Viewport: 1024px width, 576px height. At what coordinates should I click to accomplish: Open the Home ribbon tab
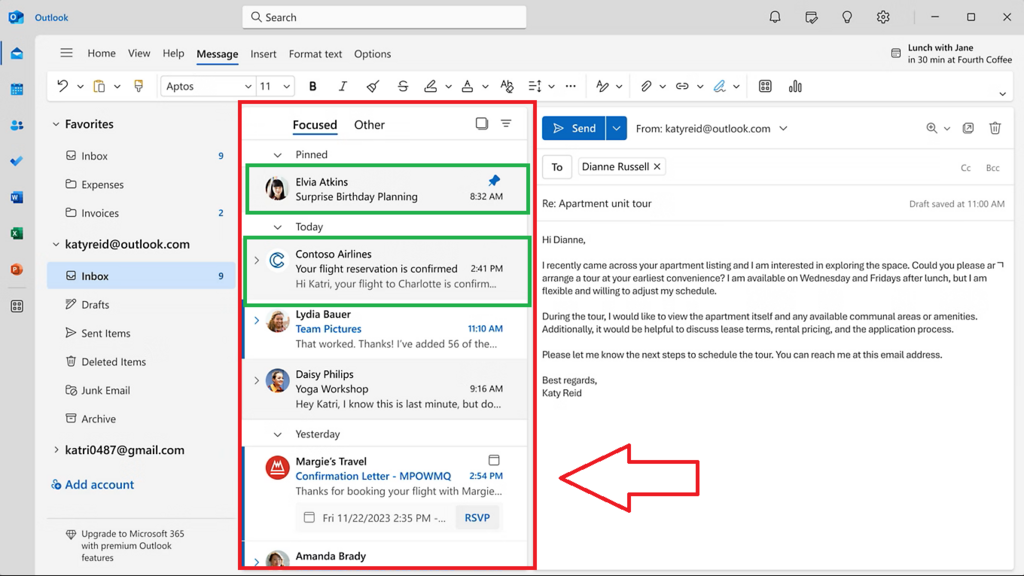tap(101, 54)
